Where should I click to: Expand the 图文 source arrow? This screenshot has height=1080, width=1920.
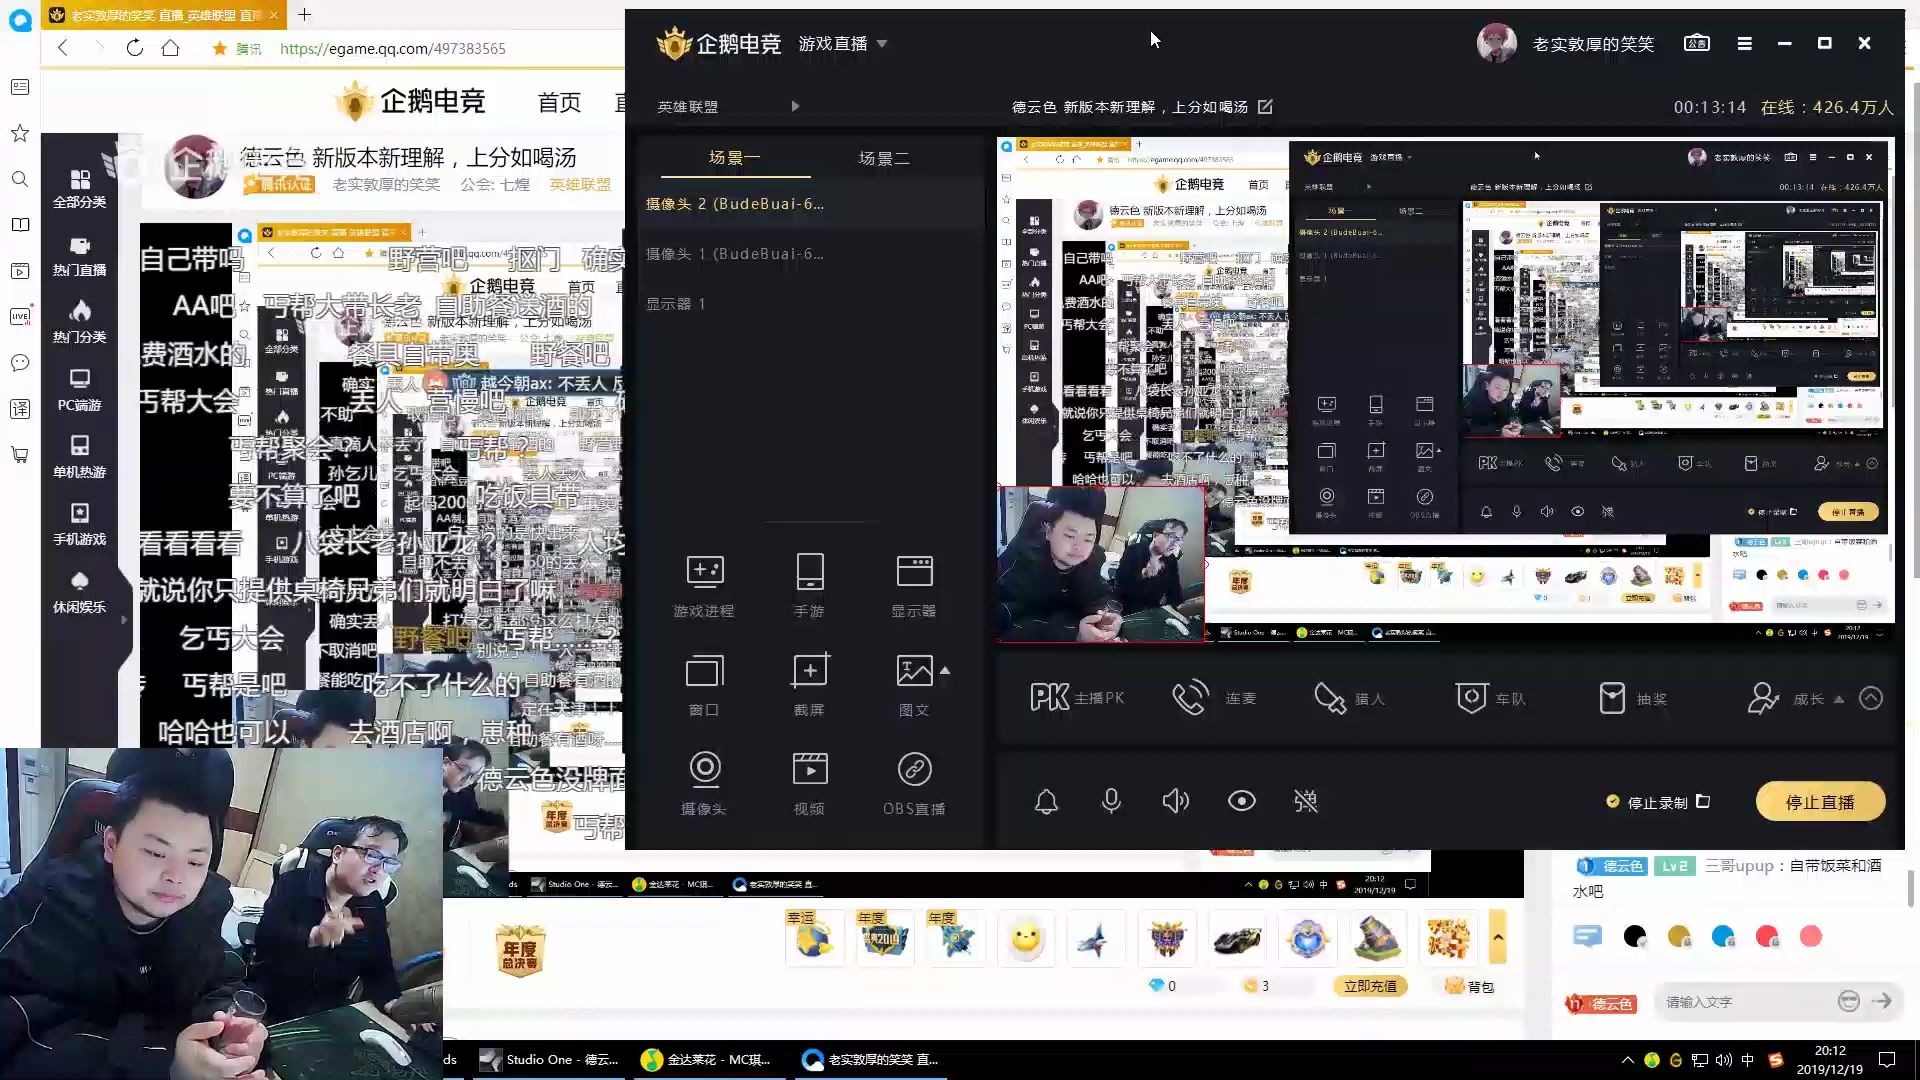click(945, 671)
